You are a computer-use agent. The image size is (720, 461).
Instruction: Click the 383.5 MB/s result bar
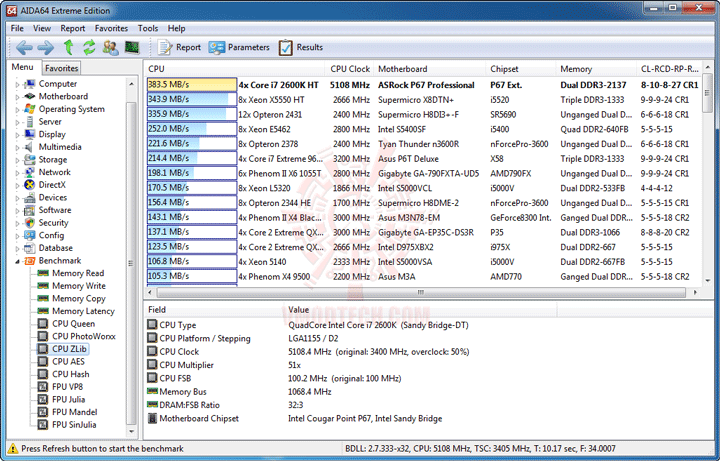[x=192, y=84]
